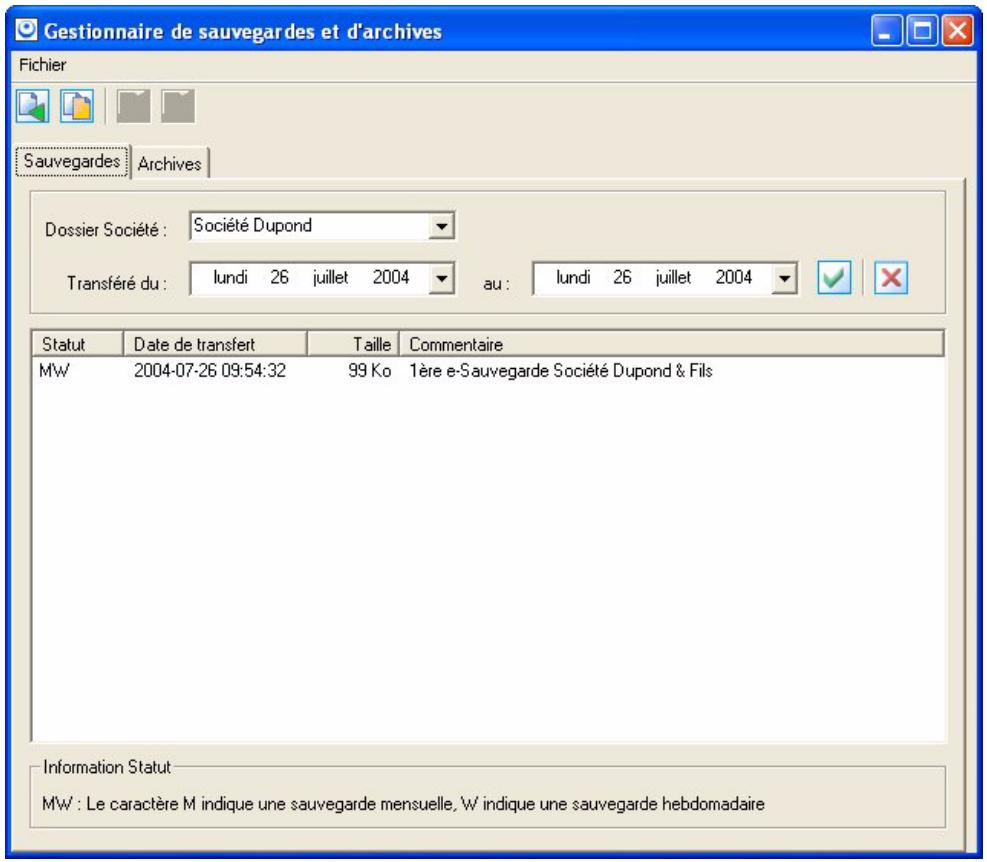This screenshot has height=862, width=987.
Task: Click the MW status information text
Action: click(x=403, y=804)
